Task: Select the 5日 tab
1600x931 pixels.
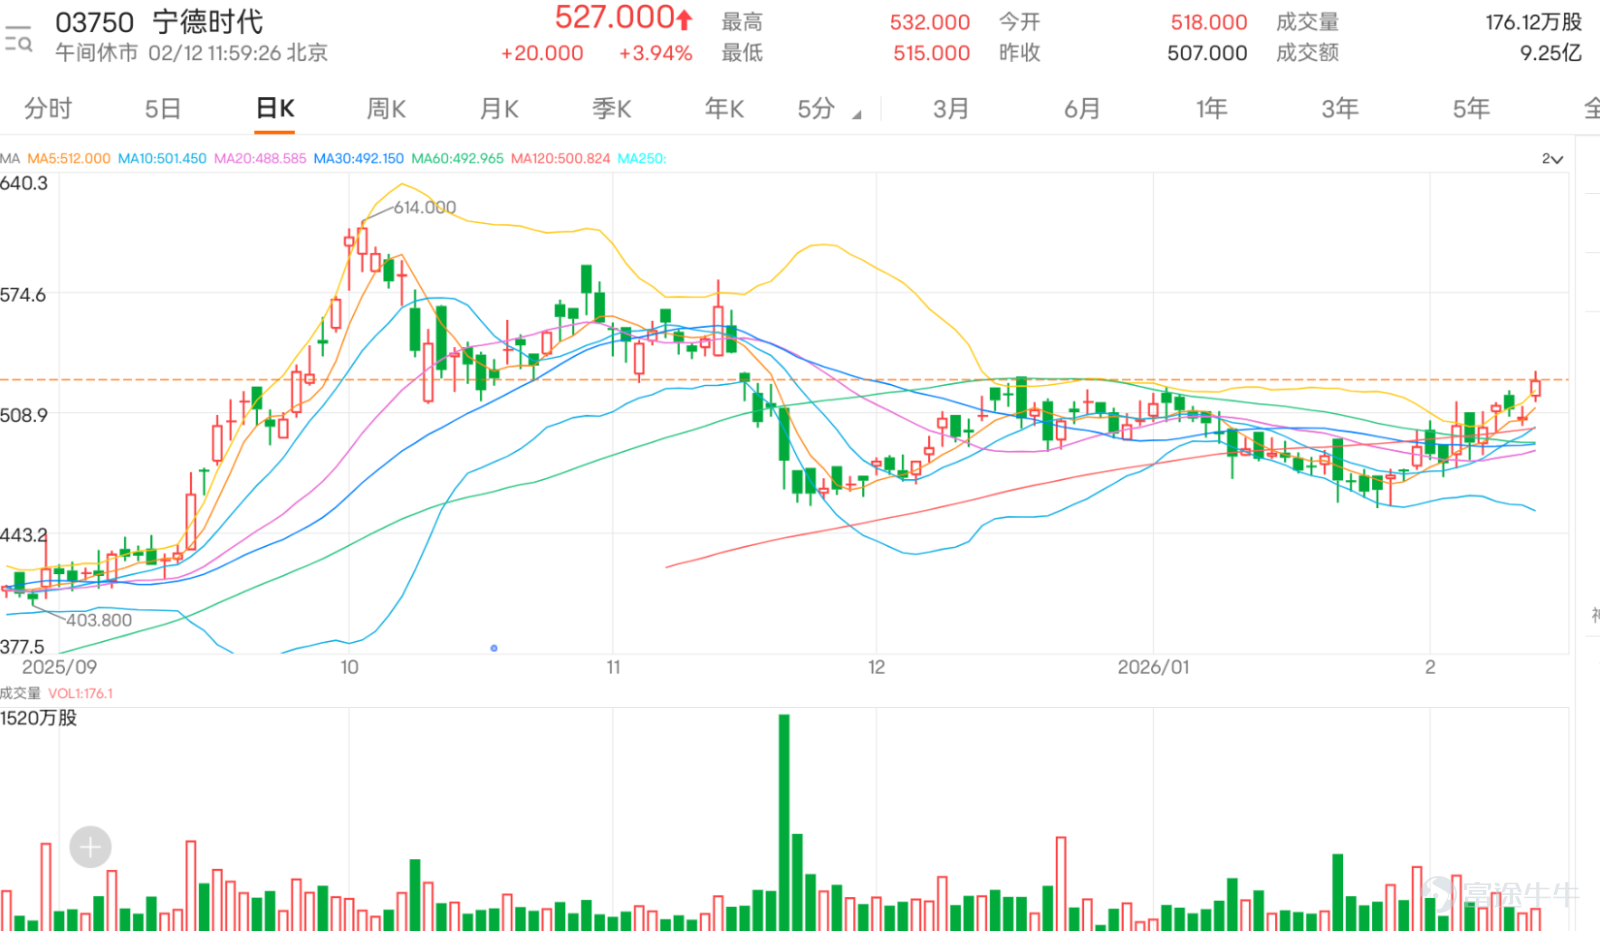Action: click(162, 109)
